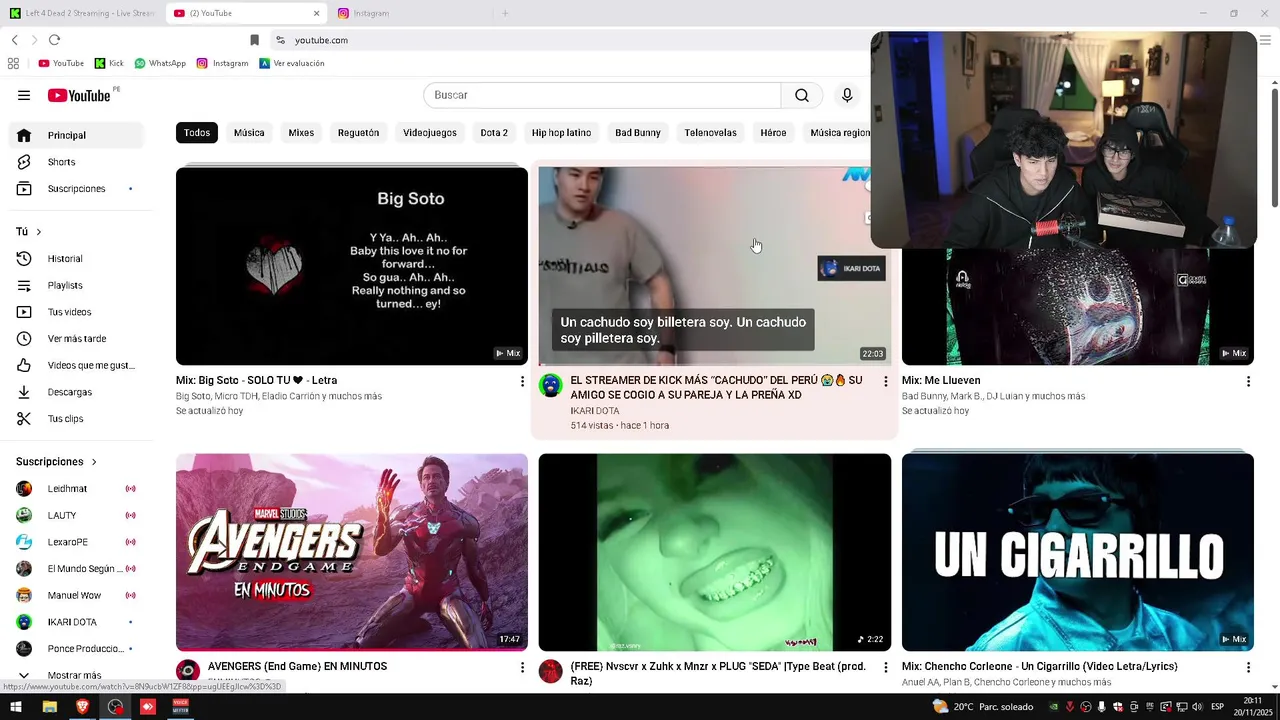
Task: Open Playlists in the sidebar
Action: pyautogui.click(x=76, y=286)
